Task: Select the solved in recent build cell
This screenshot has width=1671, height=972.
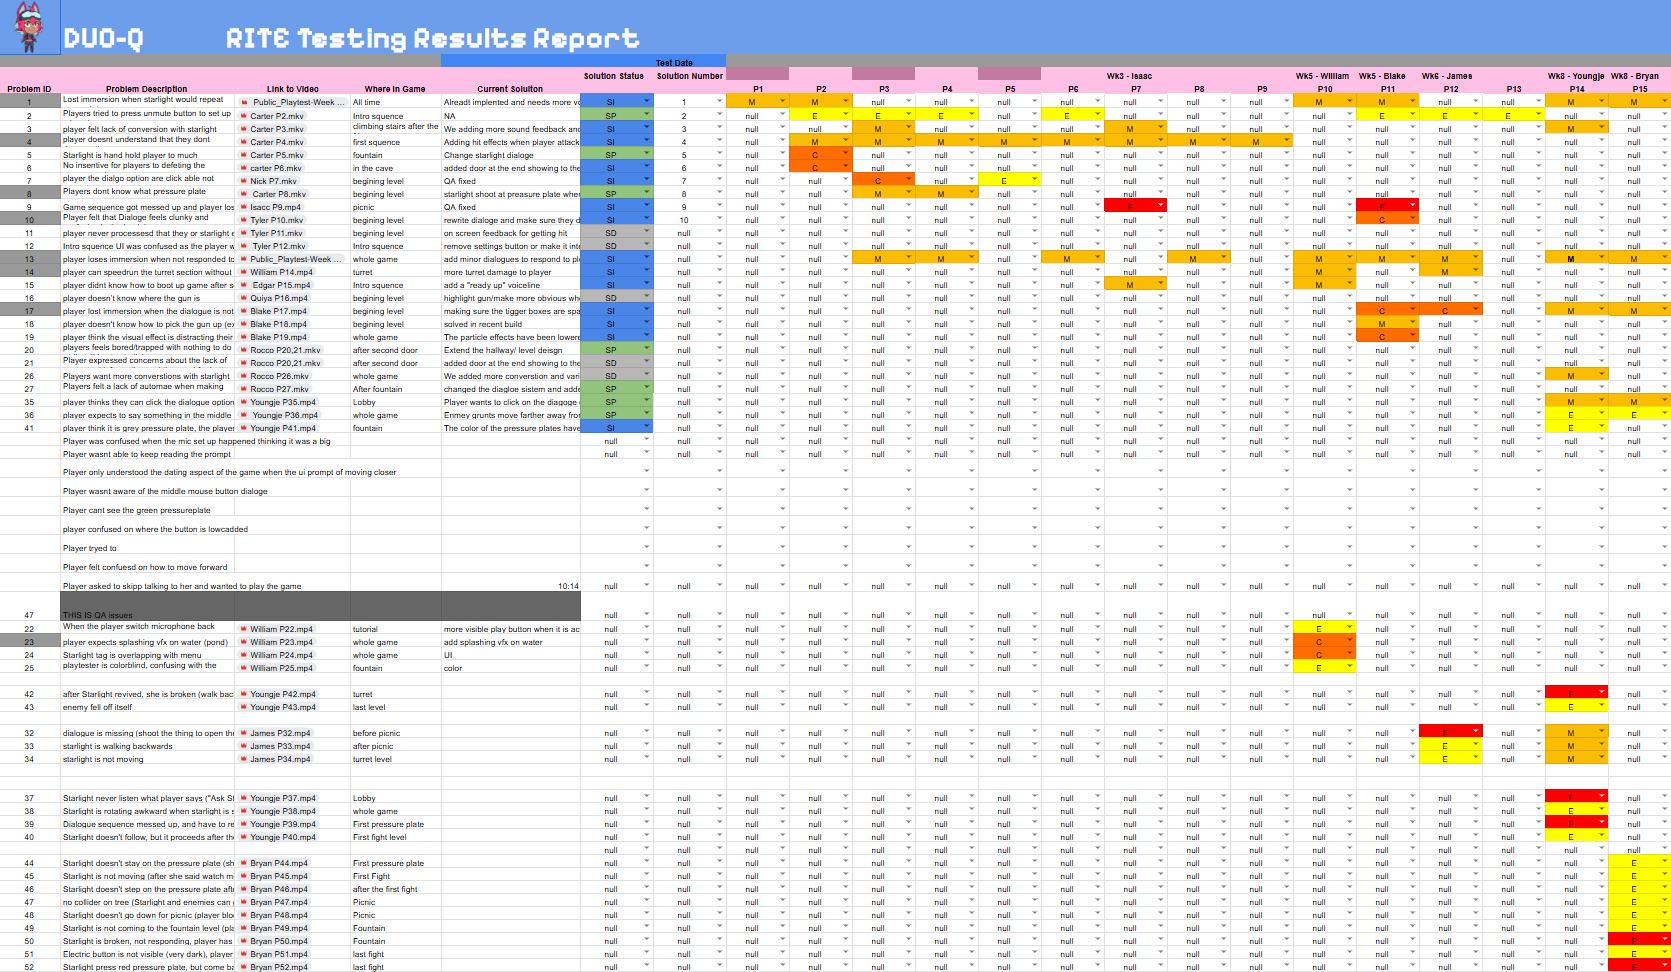Action: coord(511,324)
